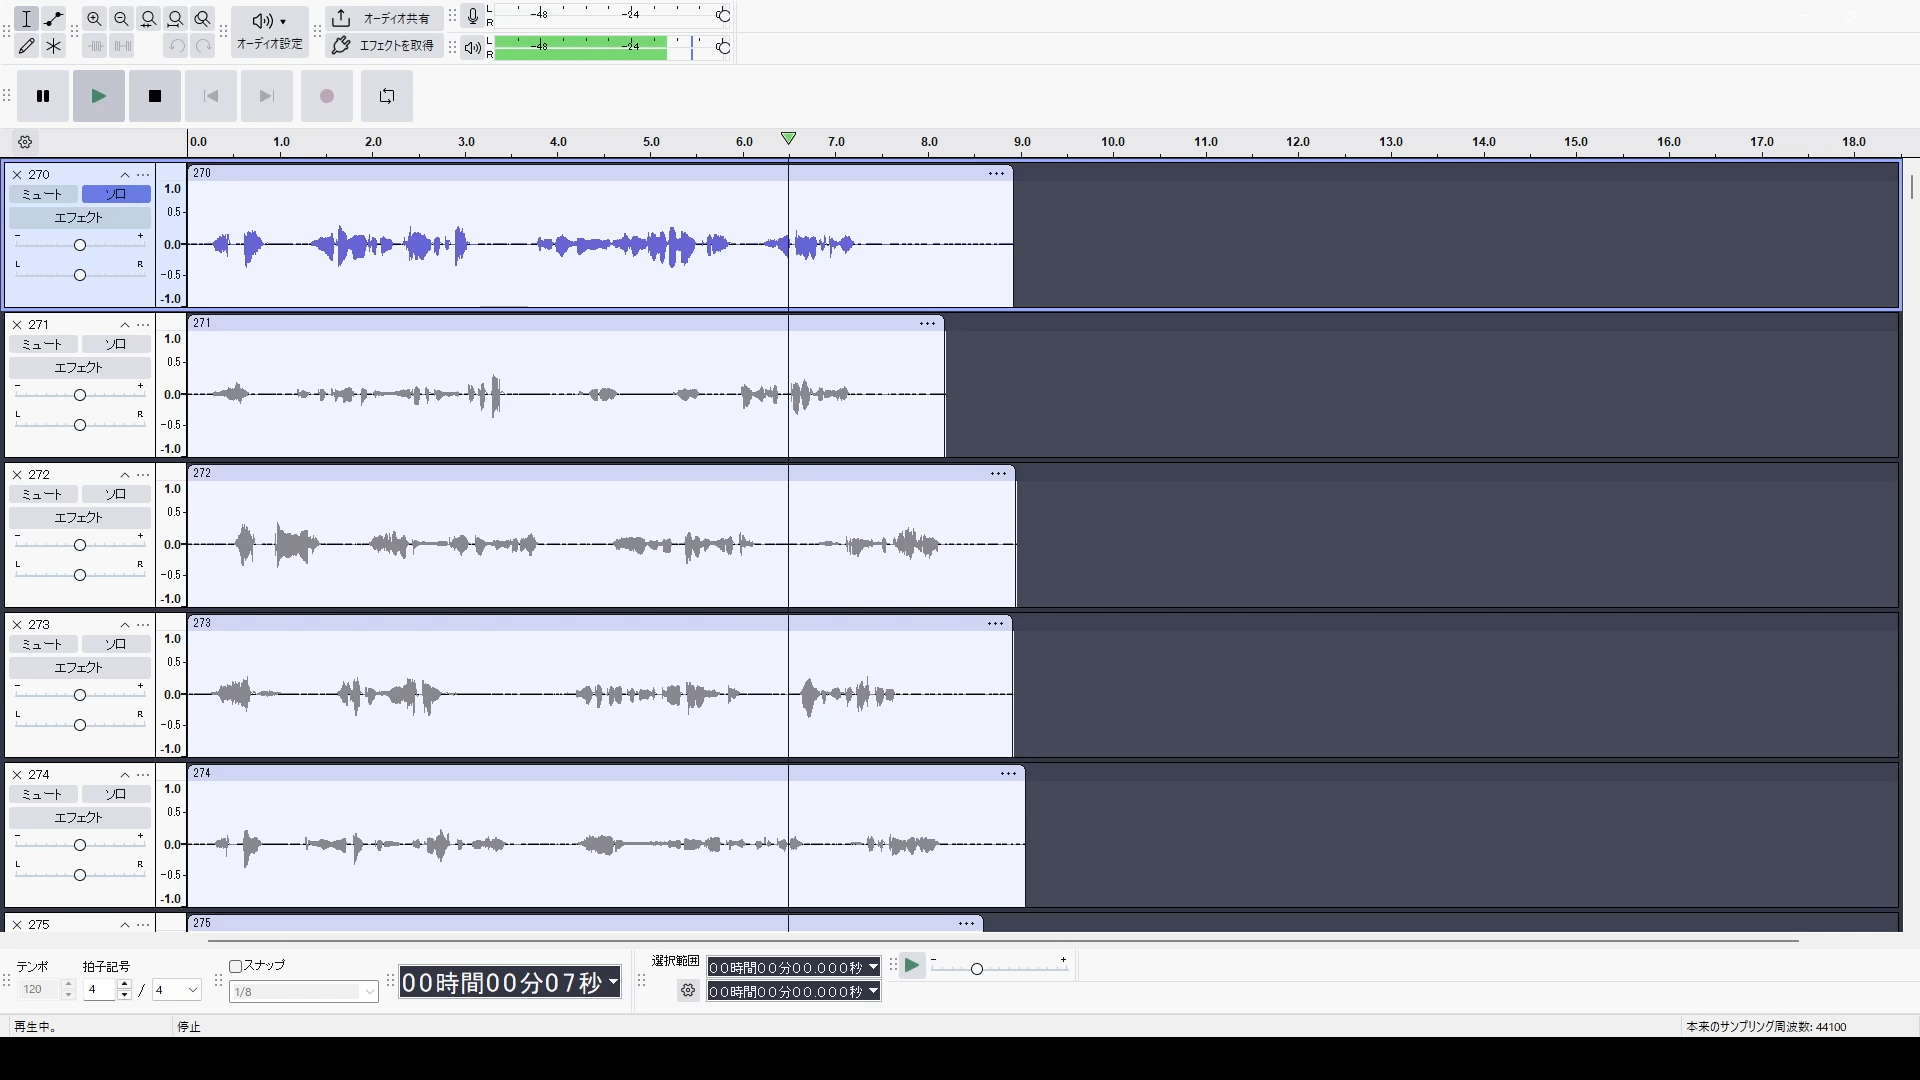Click the Fit Project to Width zoom icon
1920x1080 pixels.
tap(175, 18)
